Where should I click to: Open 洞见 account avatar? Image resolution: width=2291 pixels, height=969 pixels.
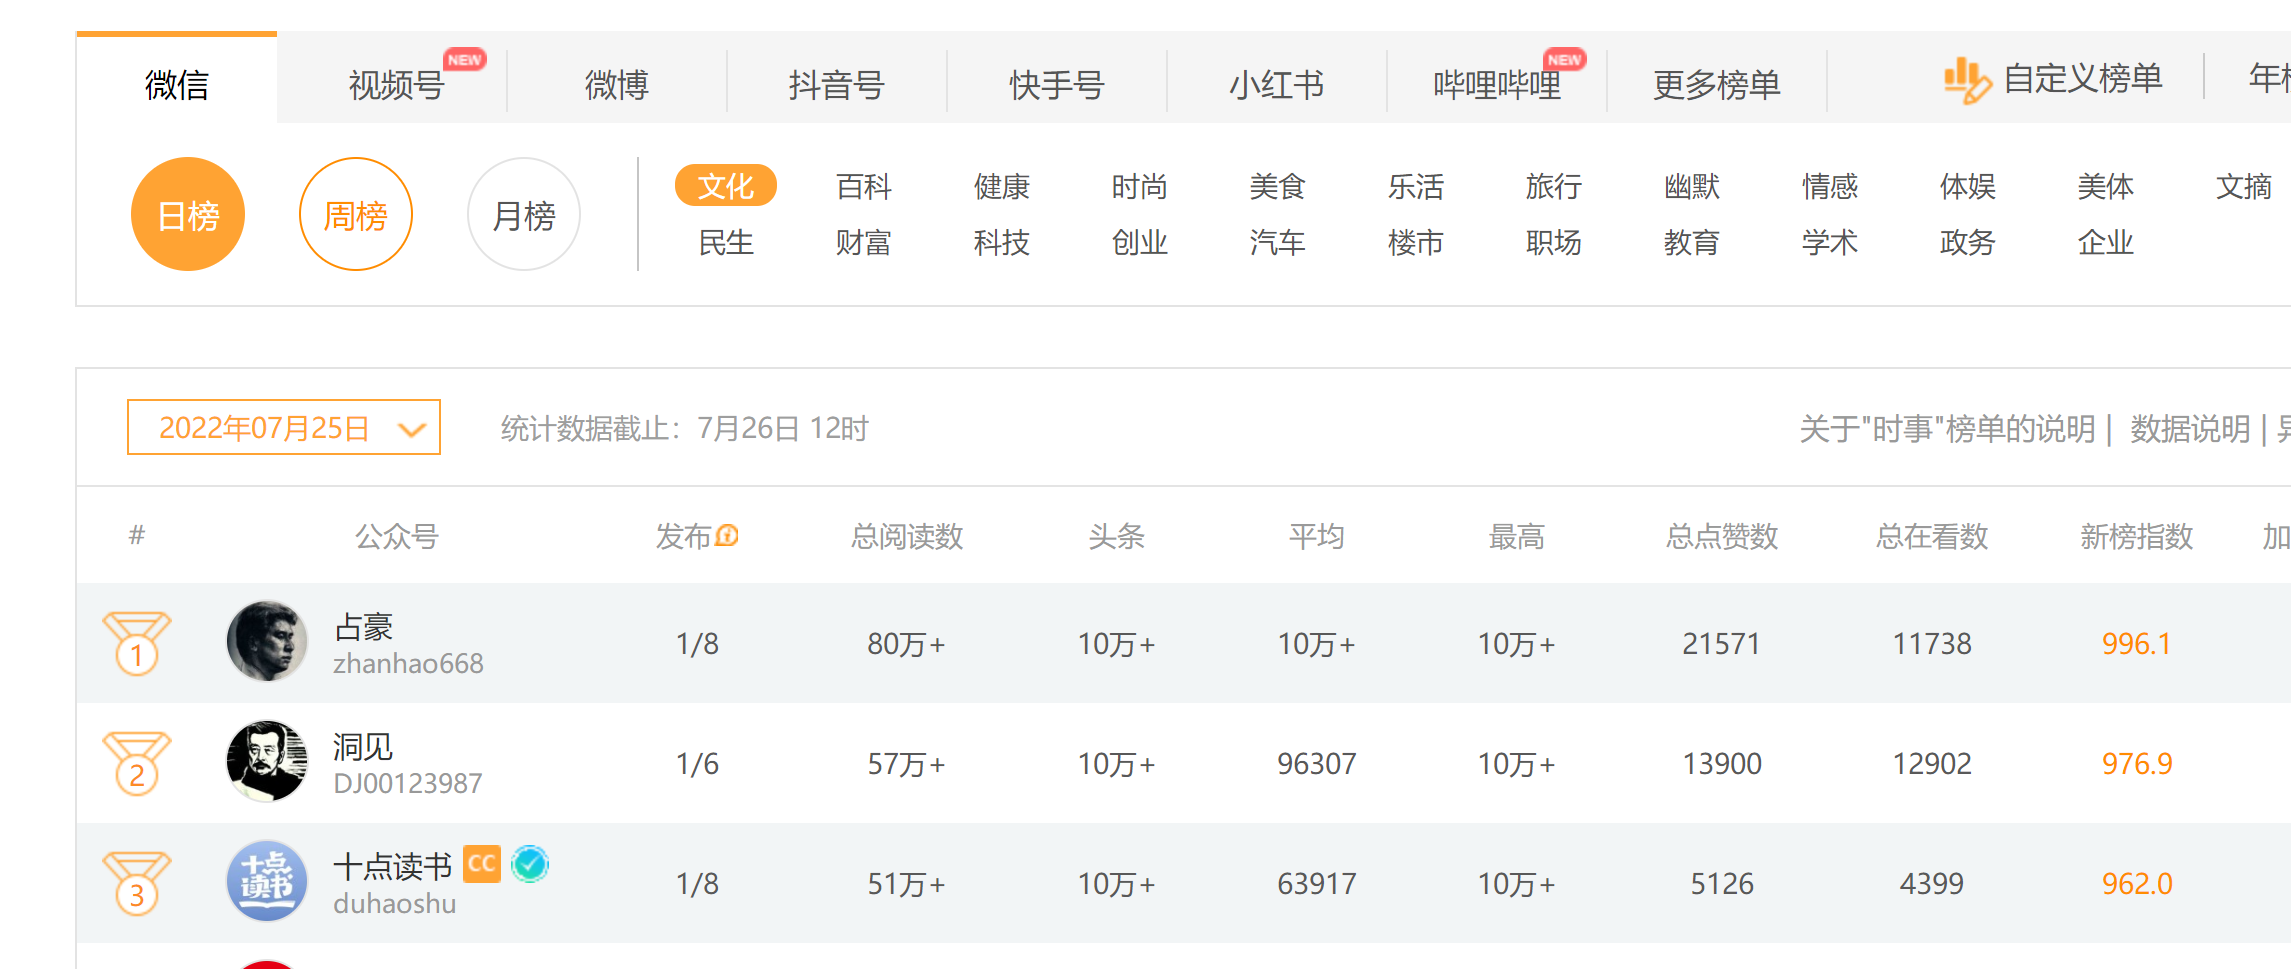click(267, 761)
